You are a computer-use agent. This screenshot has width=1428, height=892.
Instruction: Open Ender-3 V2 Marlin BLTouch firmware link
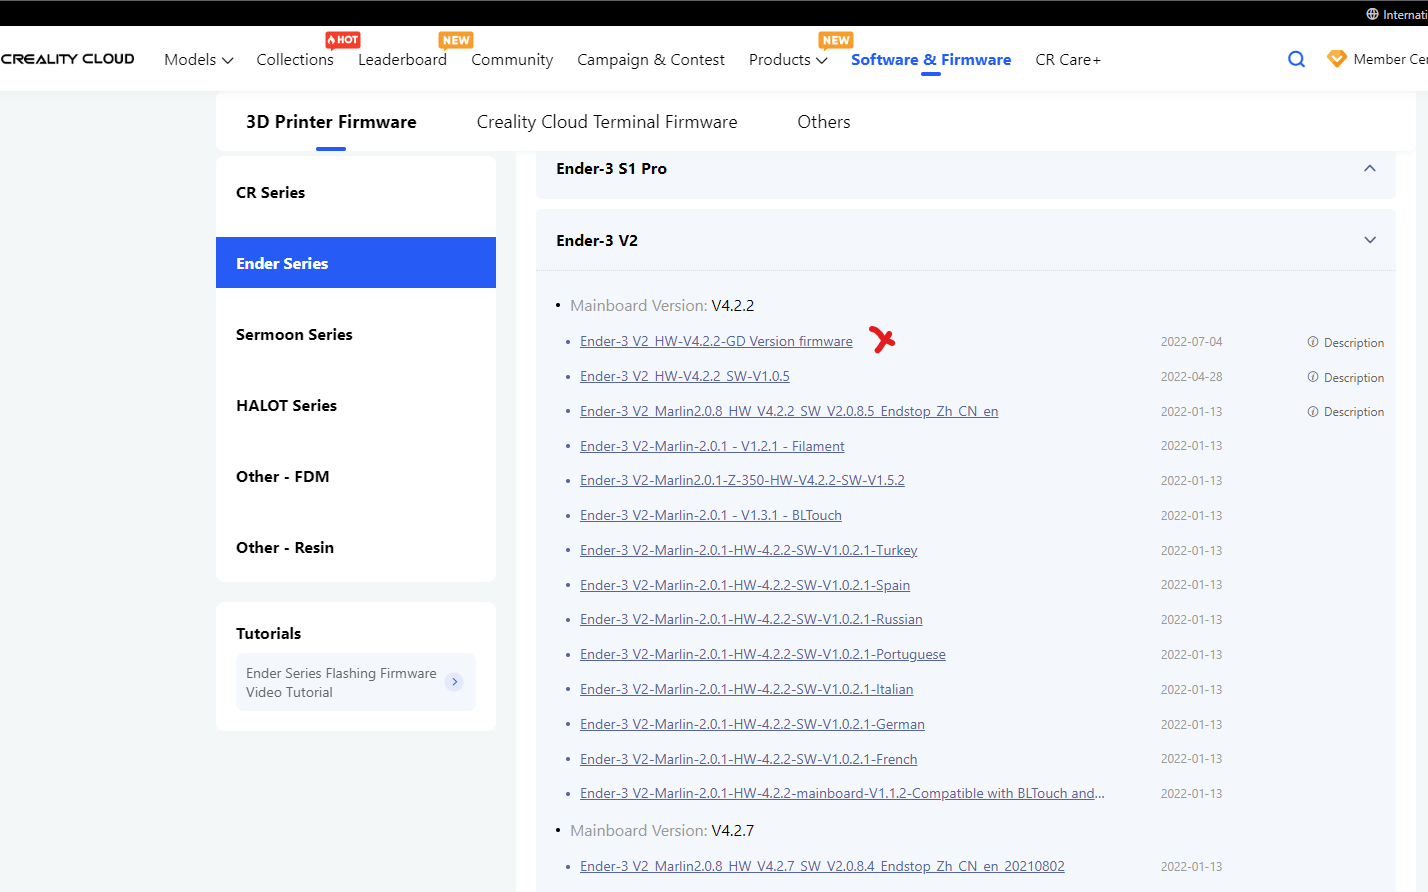(711, 516)
